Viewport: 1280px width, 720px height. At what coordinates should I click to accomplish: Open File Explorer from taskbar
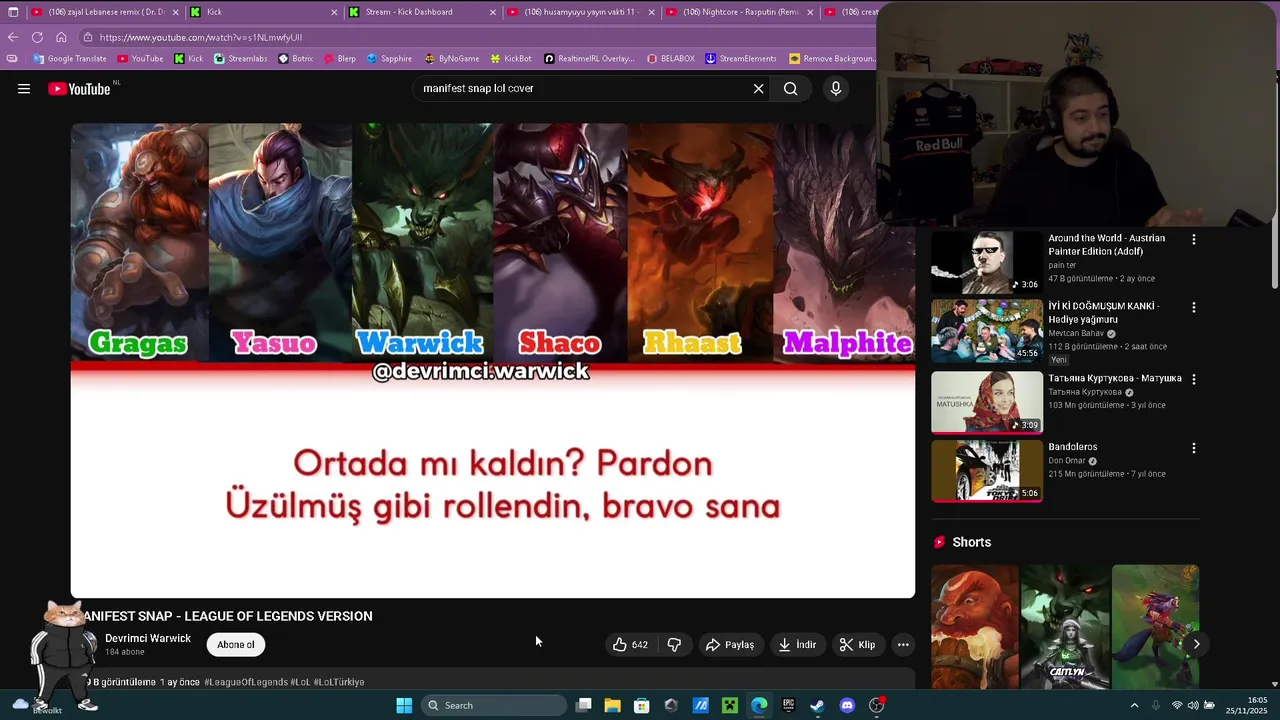click(x=613, y=705)
